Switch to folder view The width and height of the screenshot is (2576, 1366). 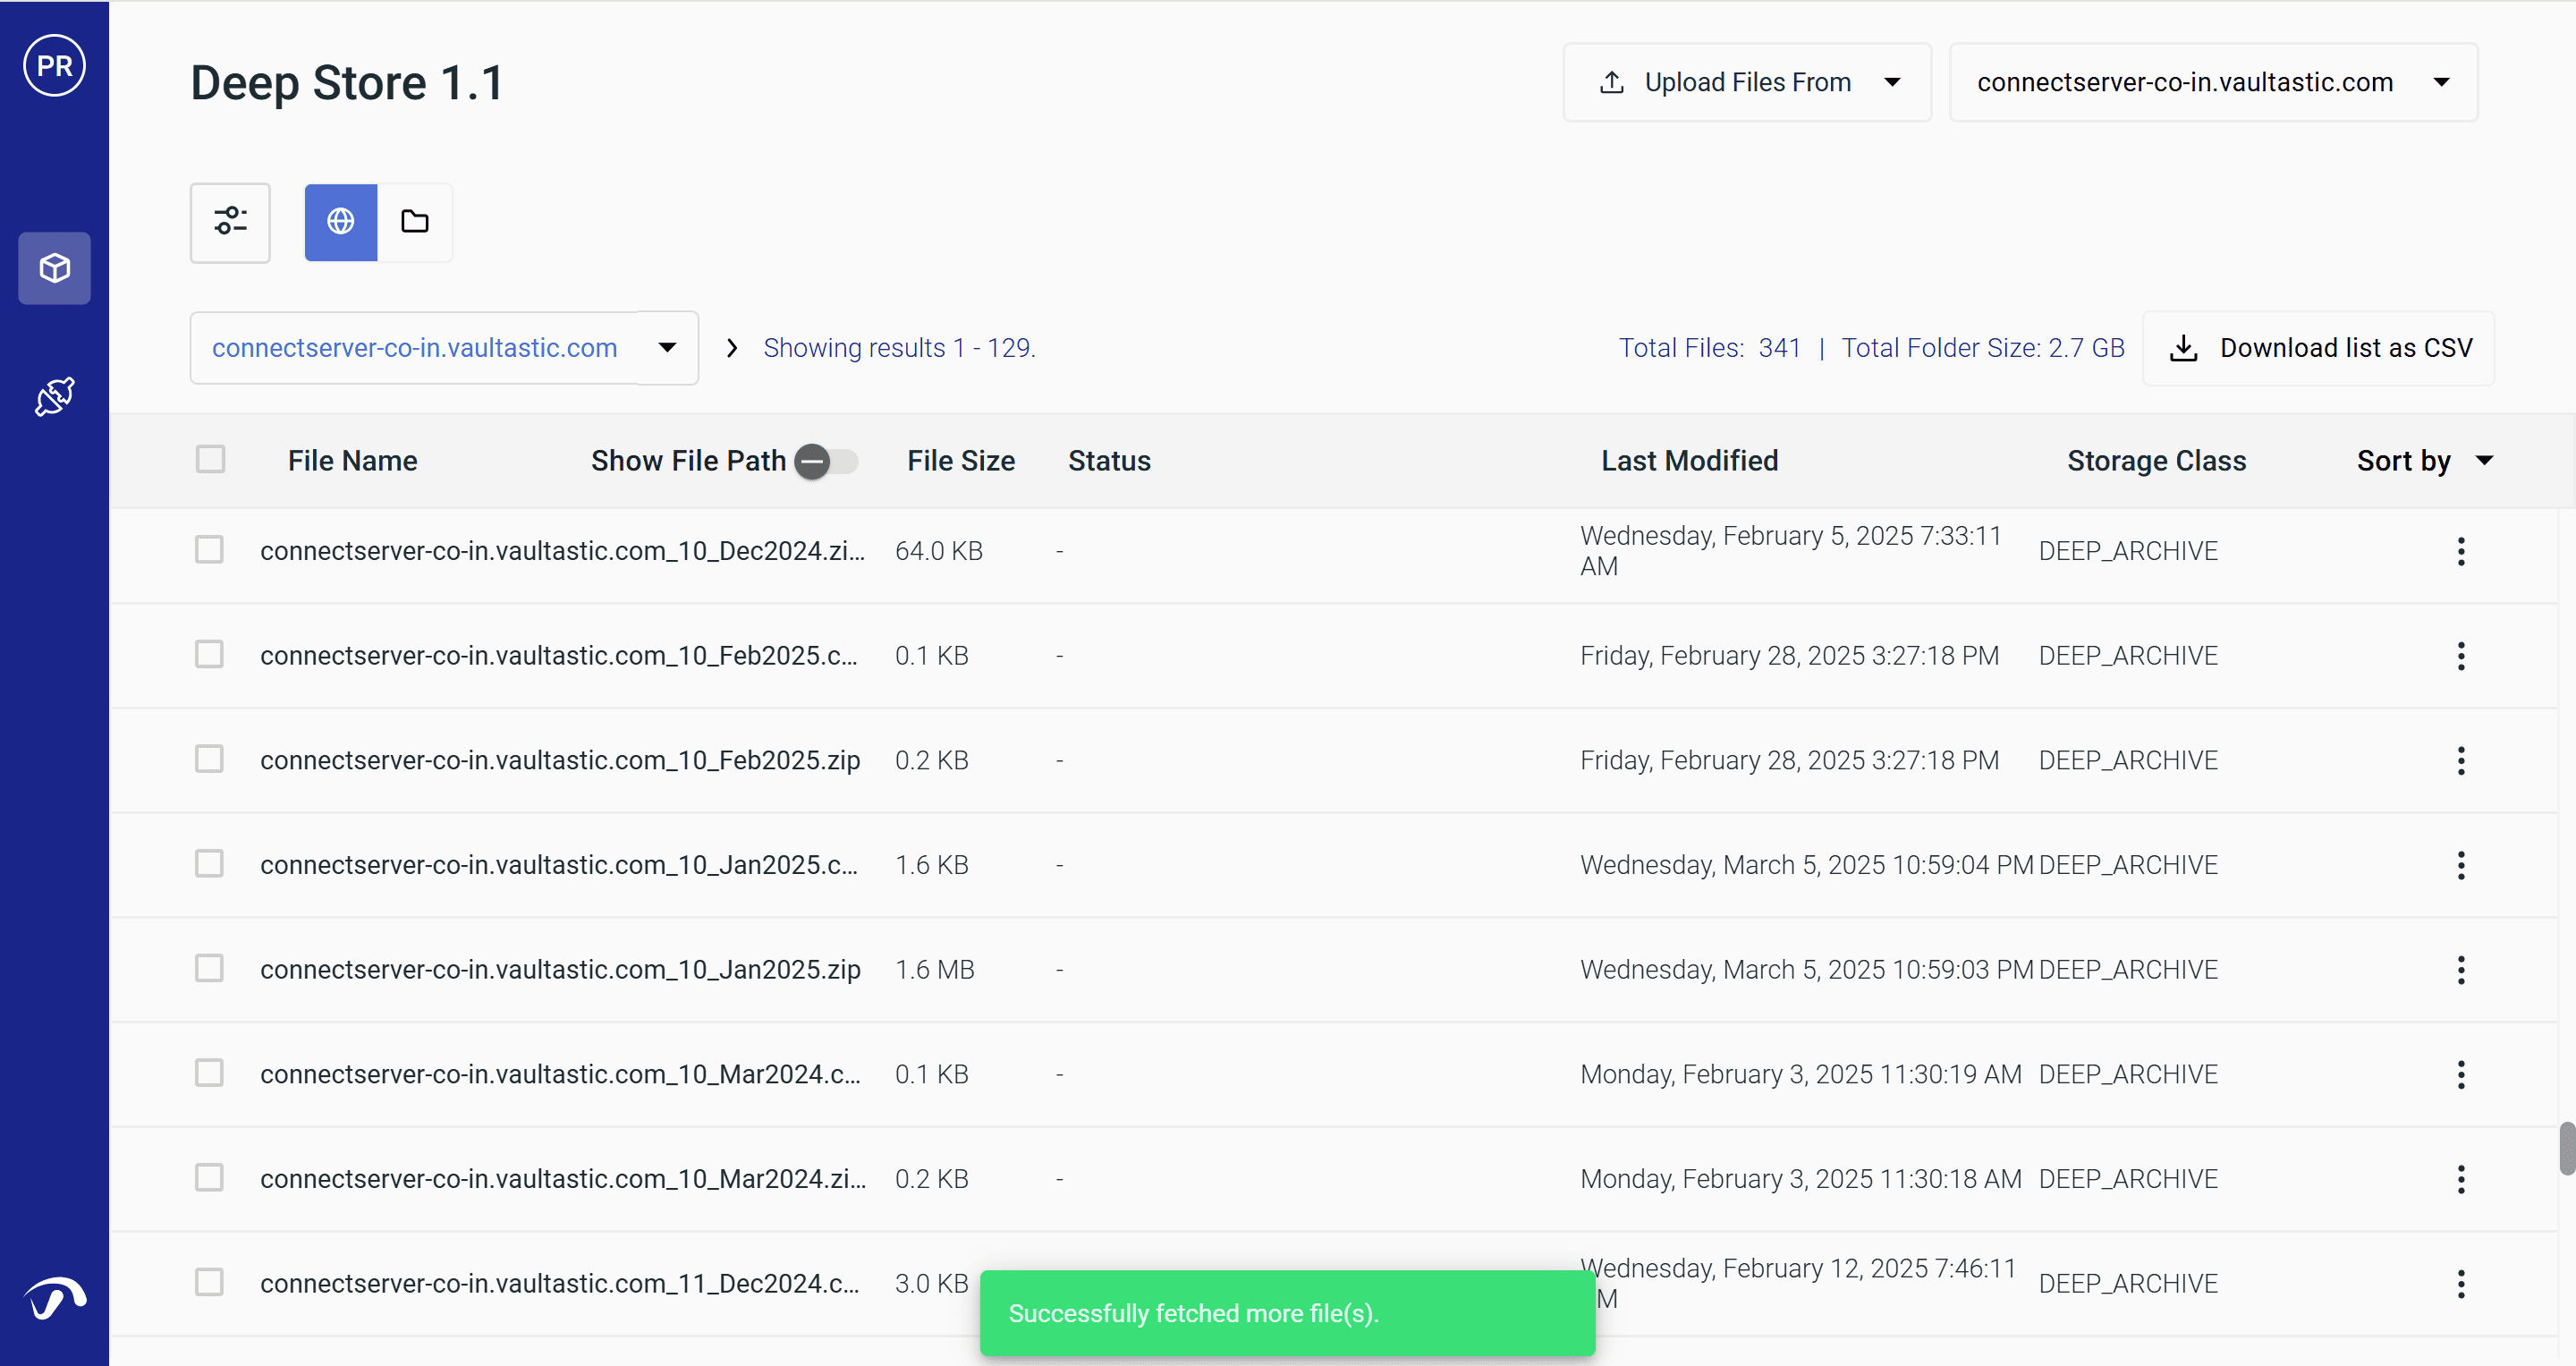pos(414,222)
